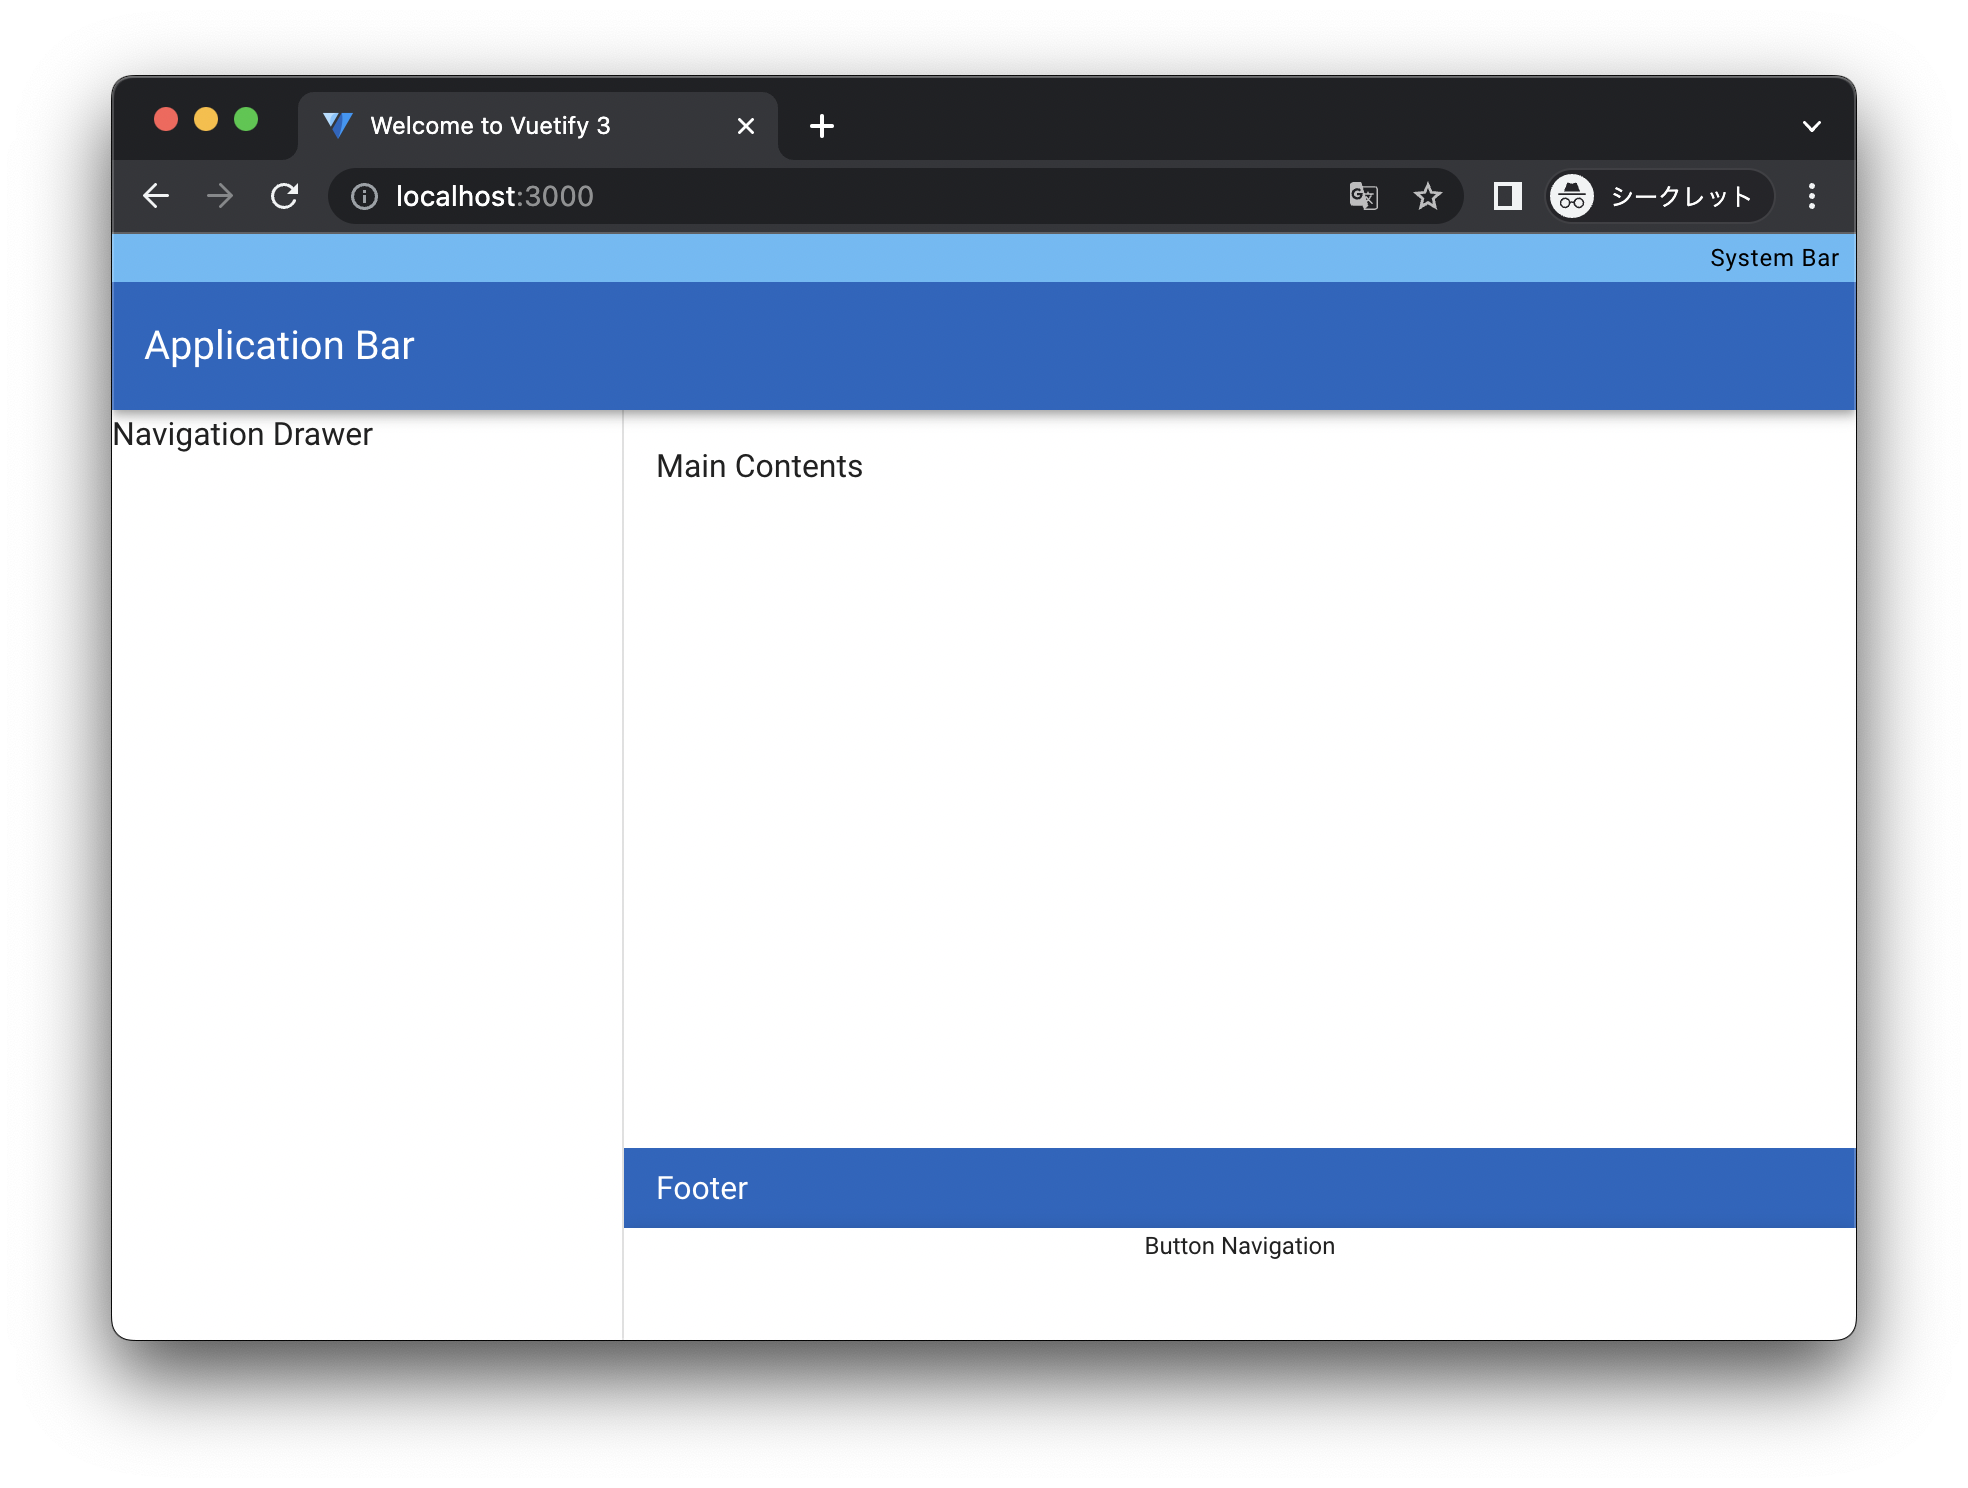The image size is (1968, 1488).
Task: Click the Button Navigation control
Action: (x=1239, y=1246)
